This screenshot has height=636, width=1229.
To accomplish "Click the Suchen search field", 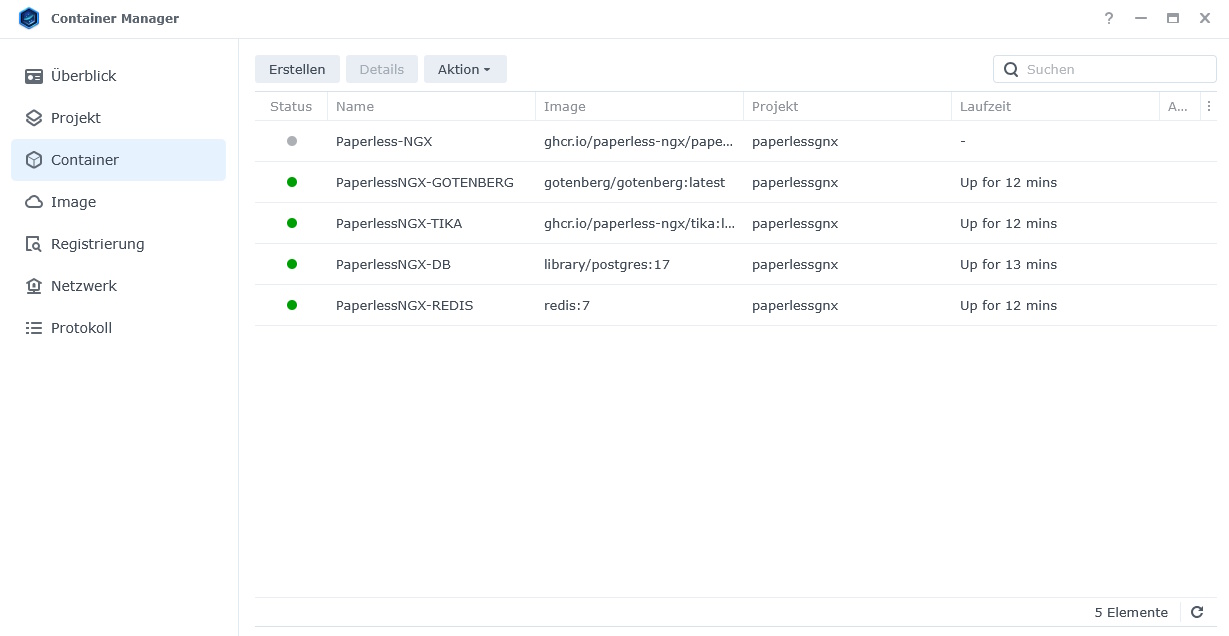I will coord(1105,69).
